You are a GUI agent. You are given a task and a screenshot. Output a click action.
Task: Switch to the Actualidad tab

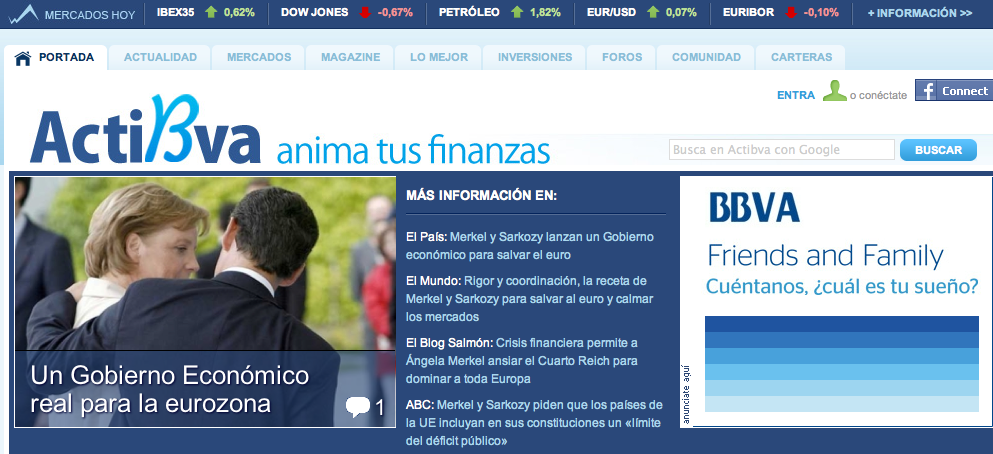tap(160, 58)
